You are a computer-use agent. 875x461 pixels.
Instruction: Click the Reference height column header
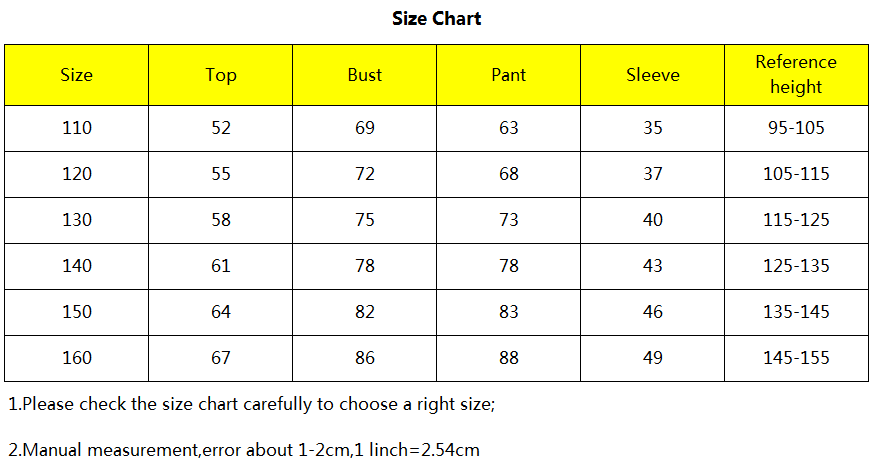pos(796,75)
